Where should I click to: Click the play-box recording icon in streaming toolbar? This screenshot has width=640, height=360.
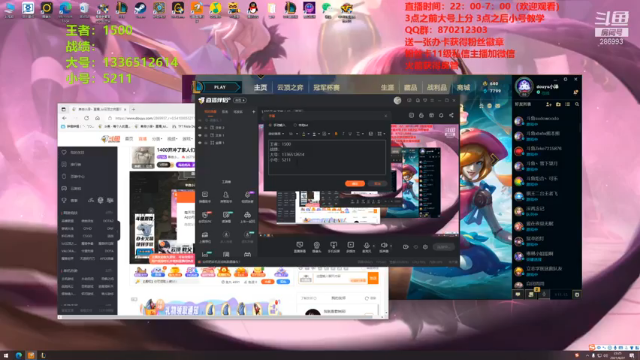[351, 245]
